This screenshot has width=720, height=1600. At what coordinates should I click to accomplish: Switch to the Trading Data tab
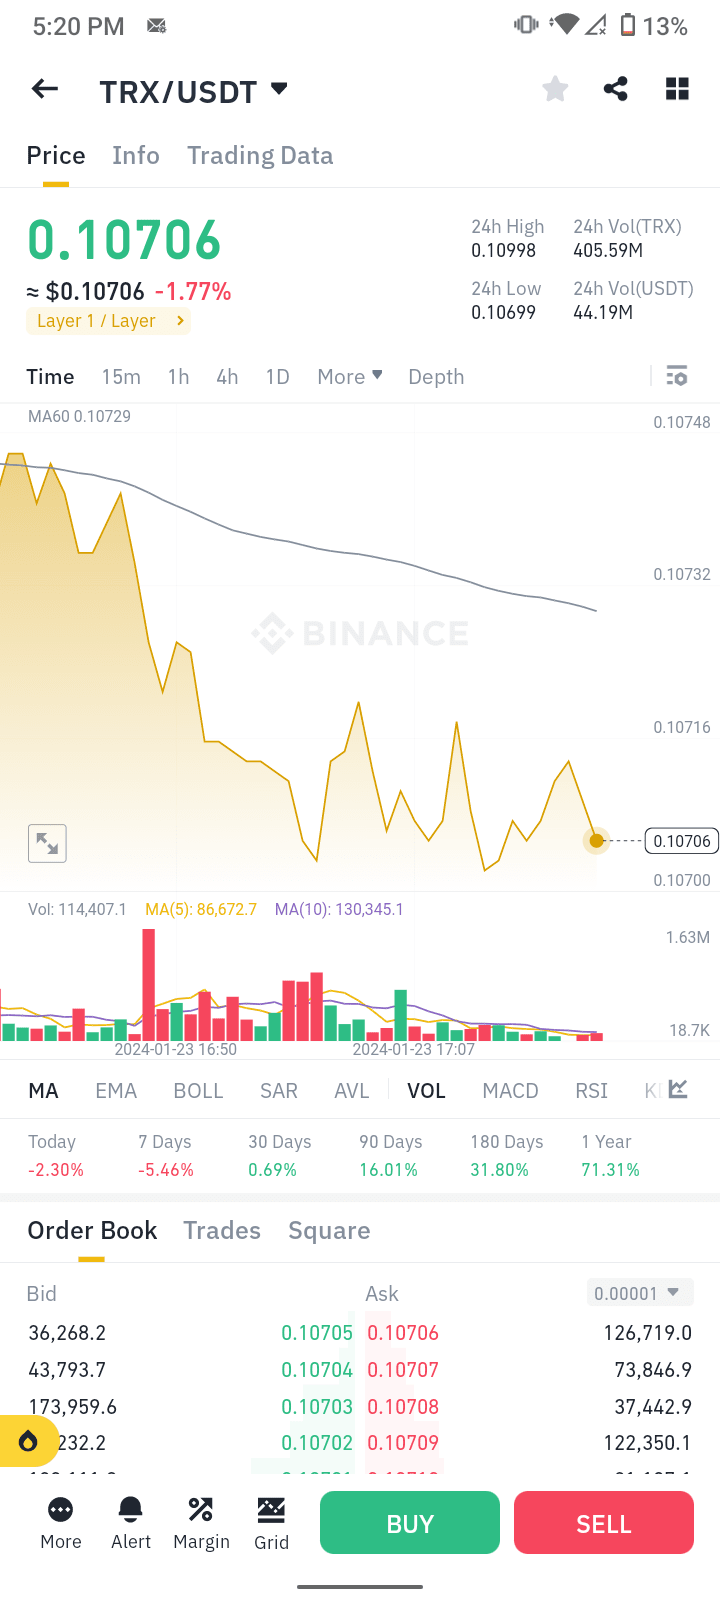[x=259, y=155]
